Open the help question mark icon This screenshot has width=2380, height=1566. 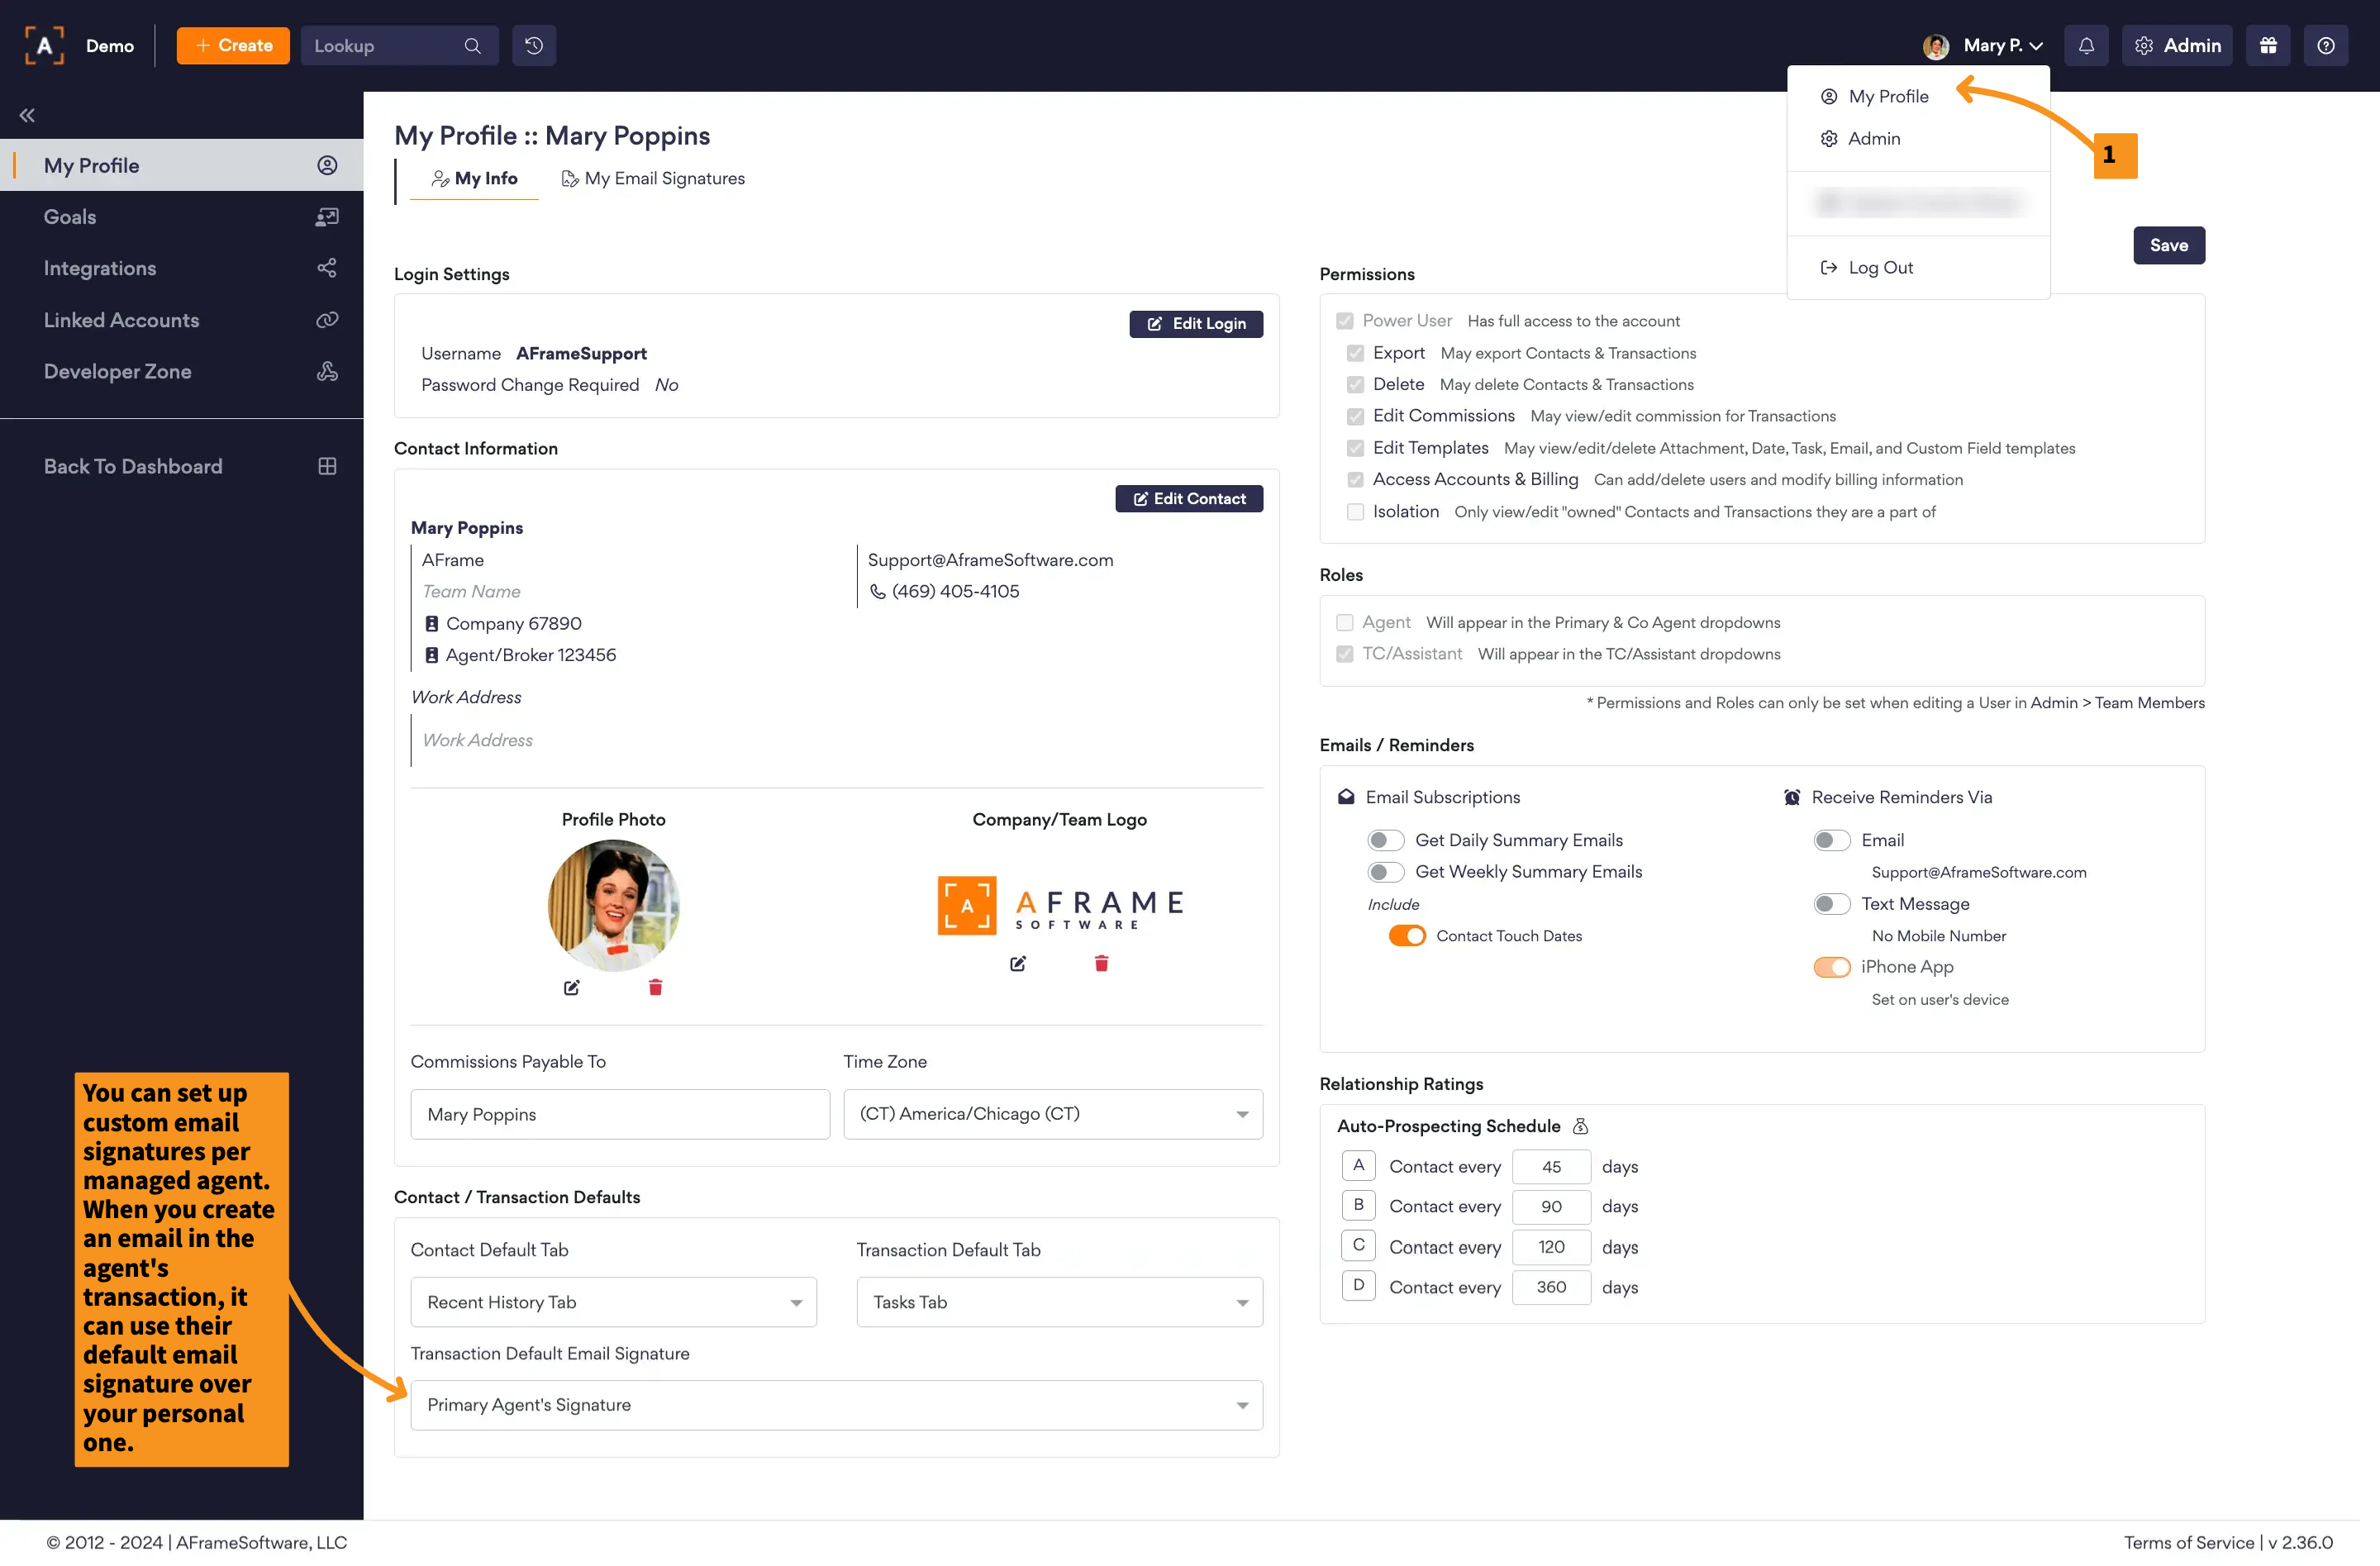click(2326, 45)
